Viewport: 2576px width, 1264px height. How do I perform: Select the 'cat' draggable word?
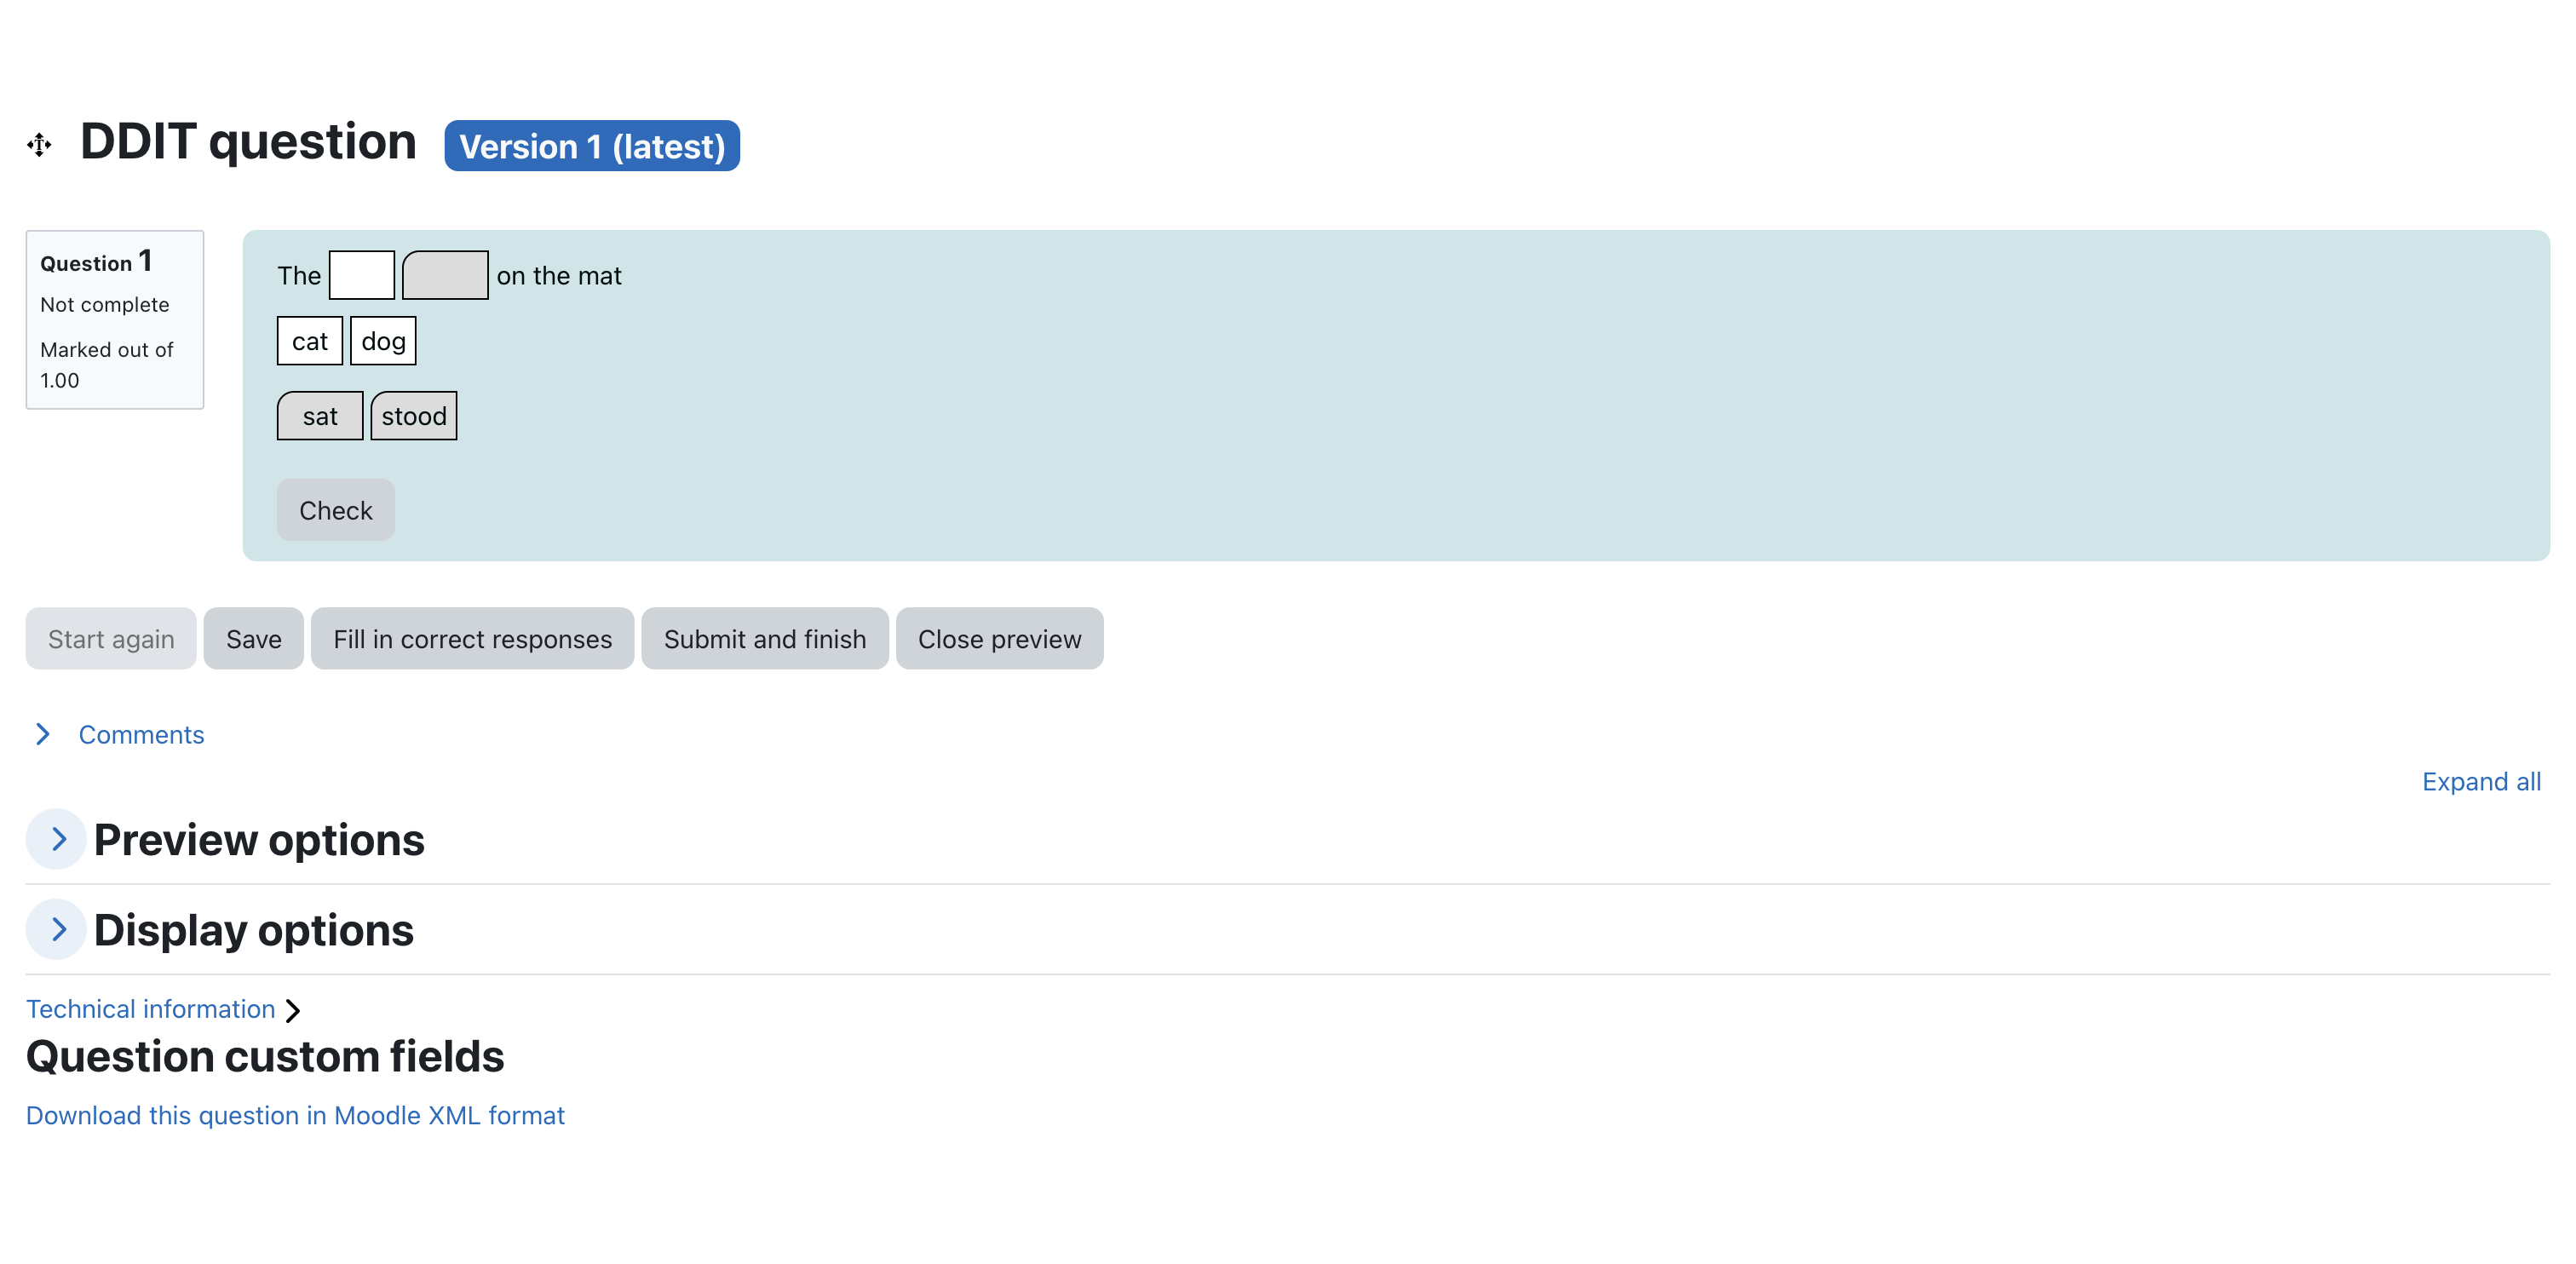tap(310, 341)
